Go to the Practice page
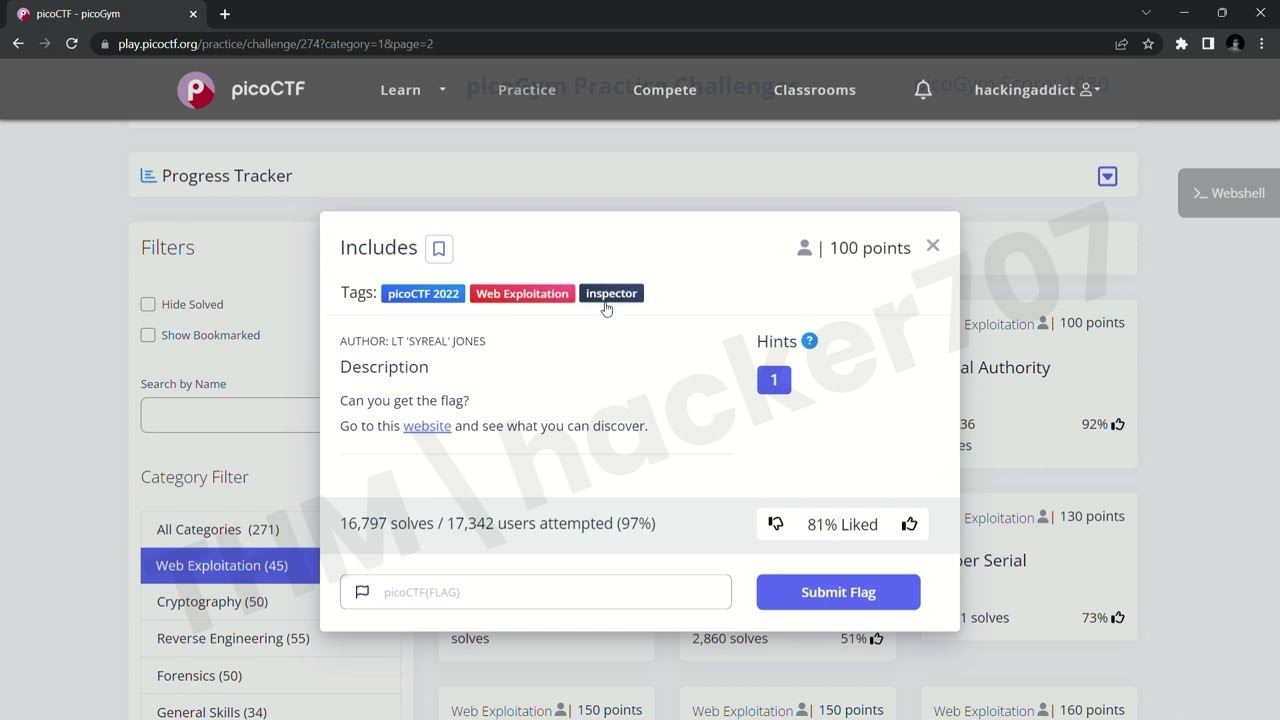1280x720 pixels. pyautogui.click(x=527, y=90)
